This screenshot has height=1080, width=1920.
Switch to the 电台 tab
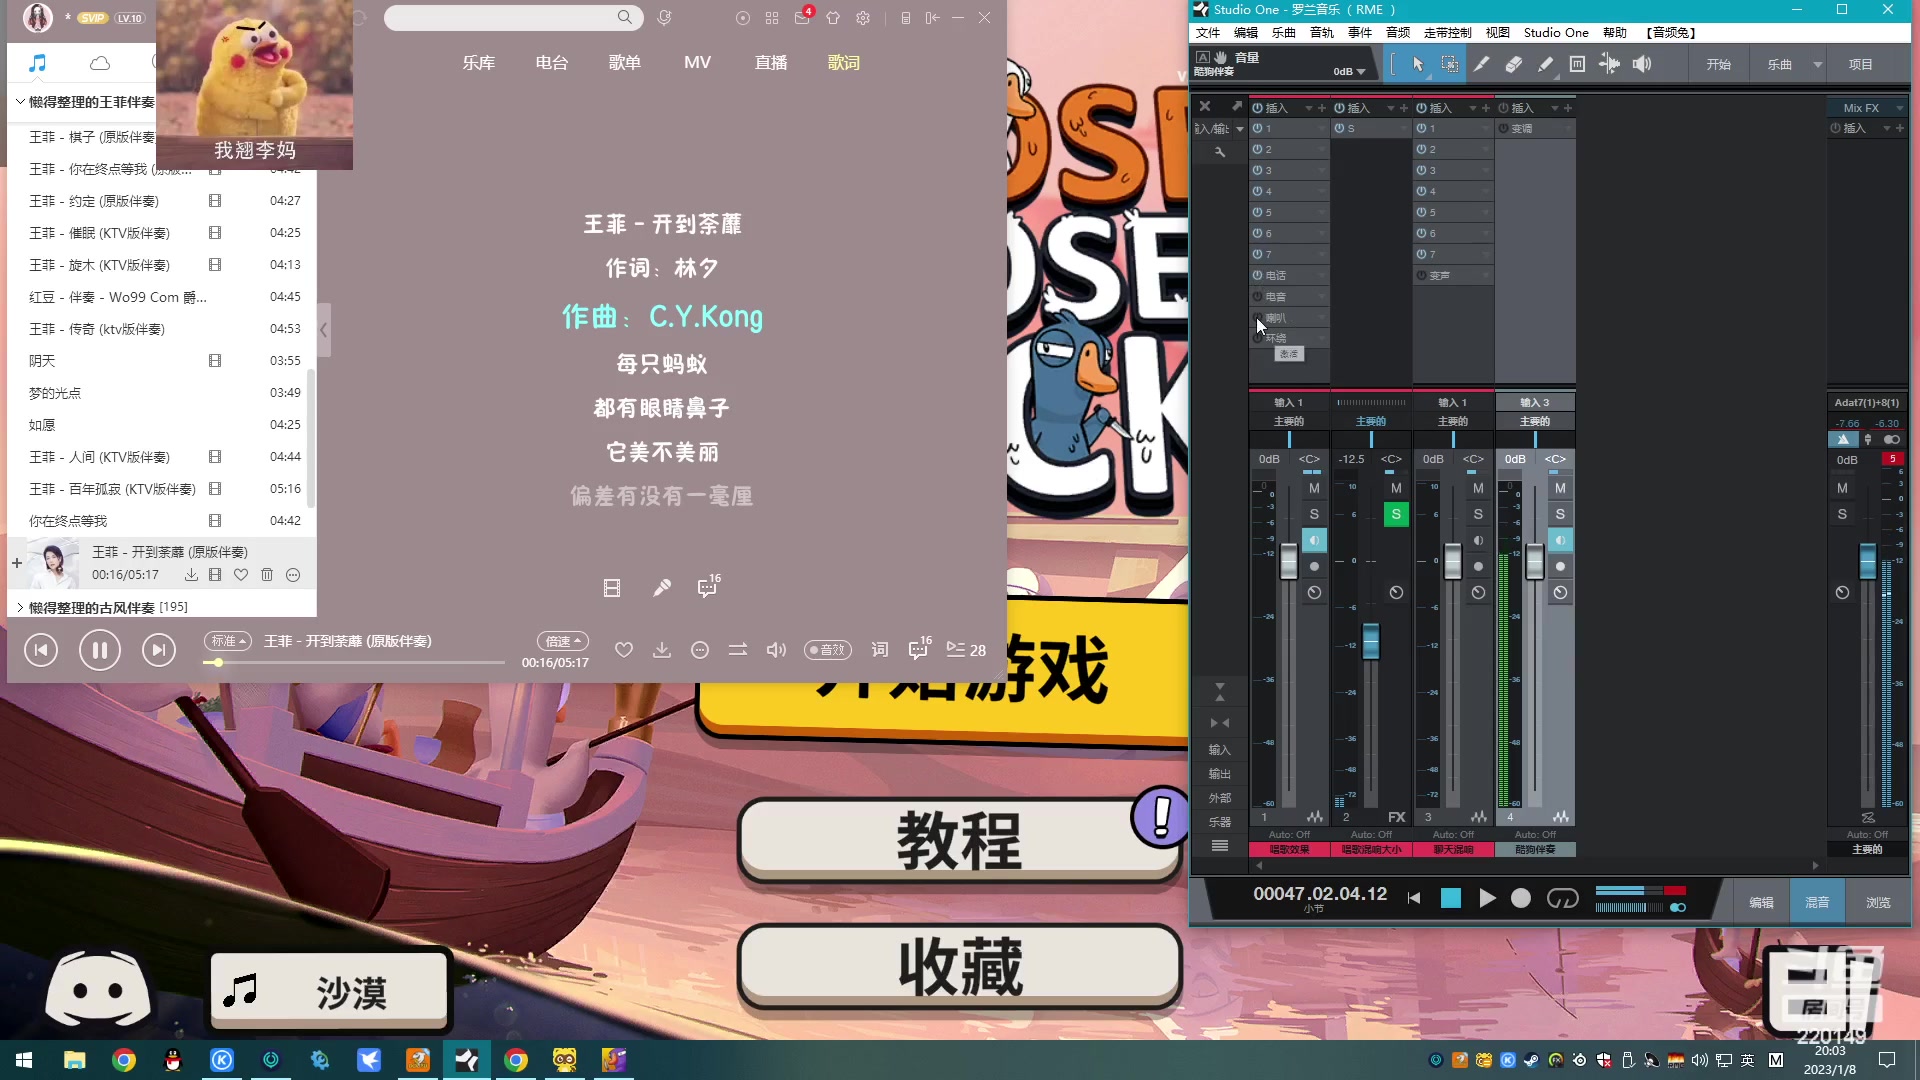(x=552, y=62)
